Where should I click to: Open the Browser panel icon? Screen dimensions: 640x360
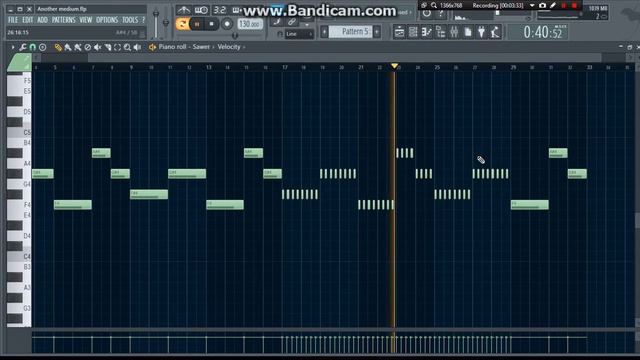[x=441, y=32]
